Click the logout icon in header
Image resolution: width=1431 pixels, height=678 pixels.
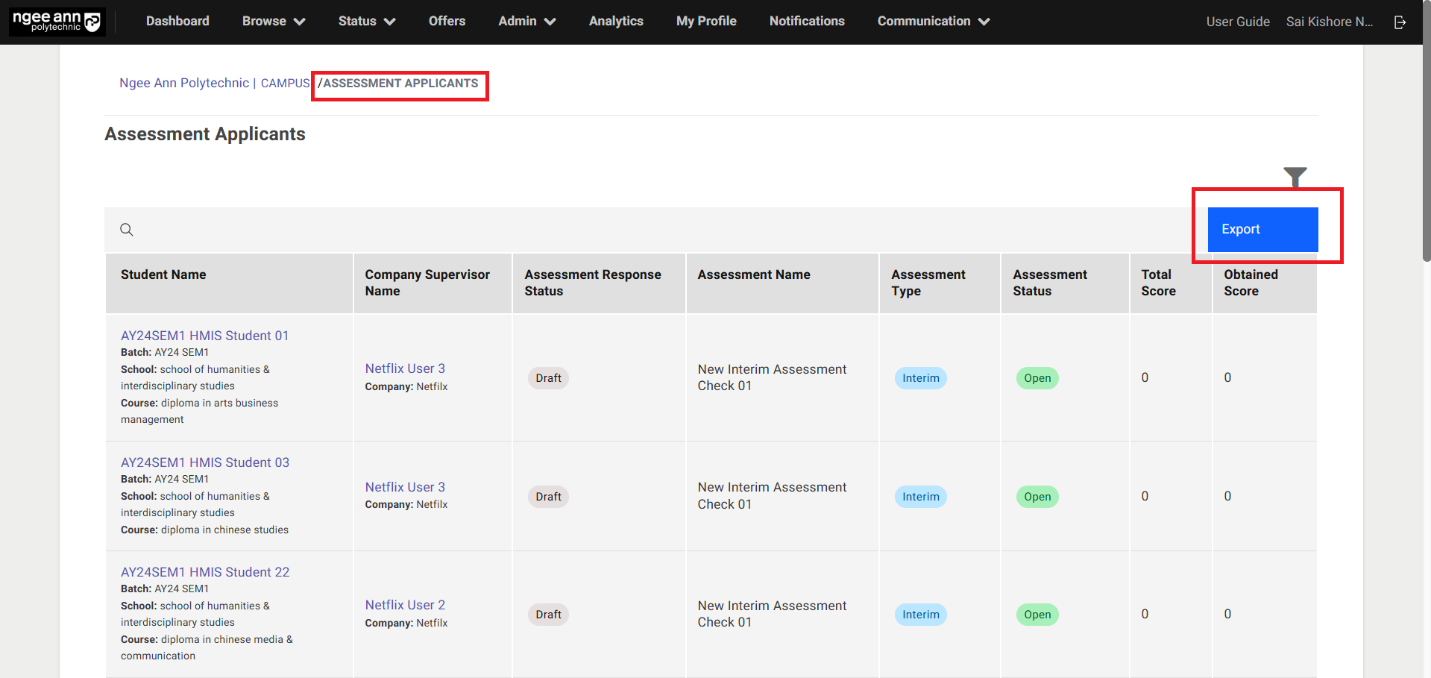click(x=1401, y=21)
